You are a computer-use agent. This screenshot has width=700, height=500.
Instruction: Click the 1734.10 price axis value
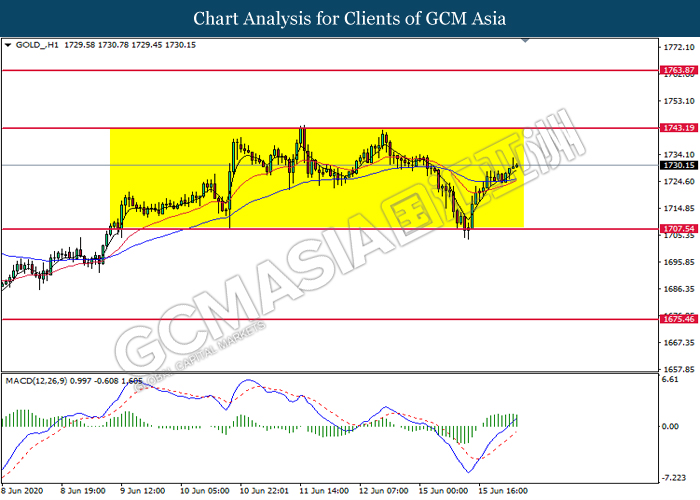(x=679, y=155)
